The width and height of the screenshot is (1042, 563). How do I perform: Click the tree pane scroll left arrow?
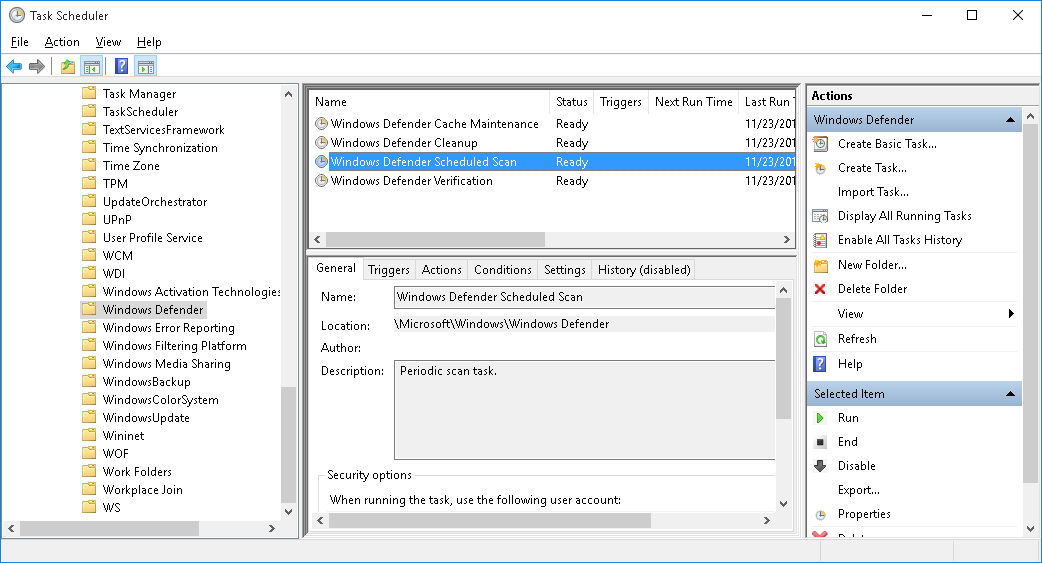(x=11, y=528)
